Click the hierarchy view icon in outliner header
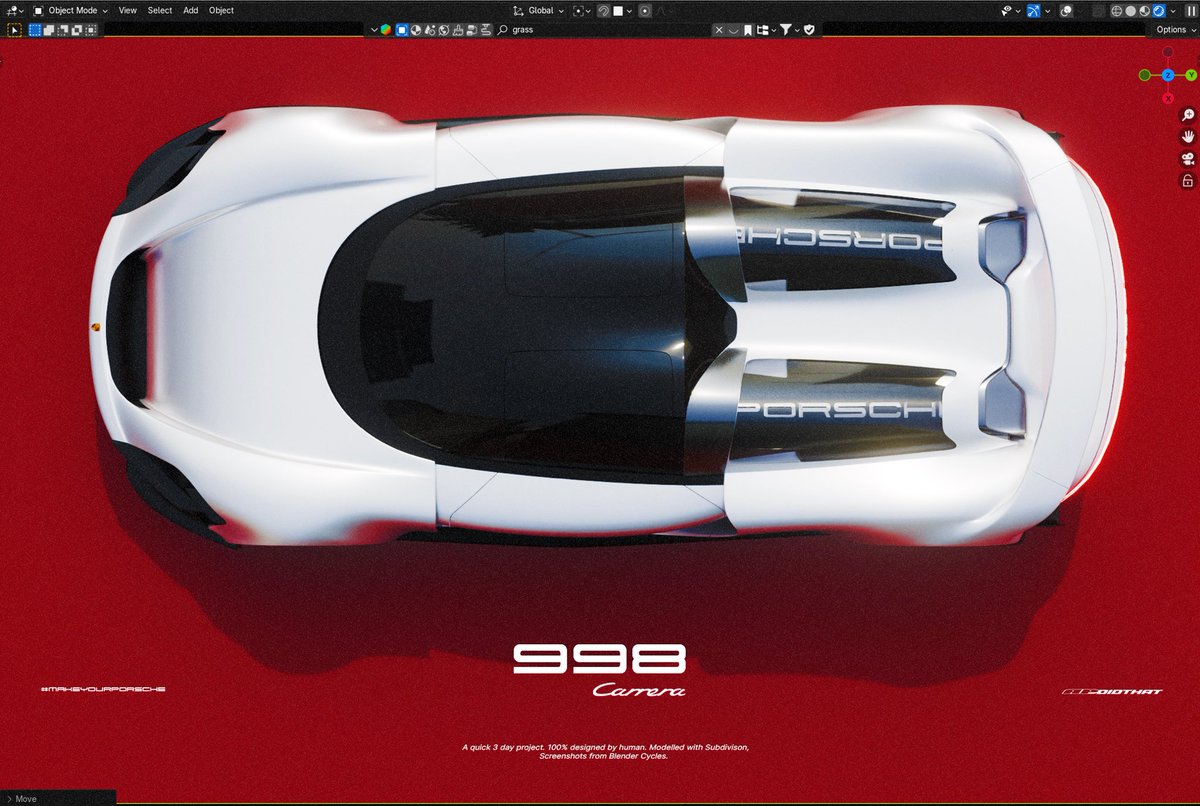1200x806 pixels. 765,30
